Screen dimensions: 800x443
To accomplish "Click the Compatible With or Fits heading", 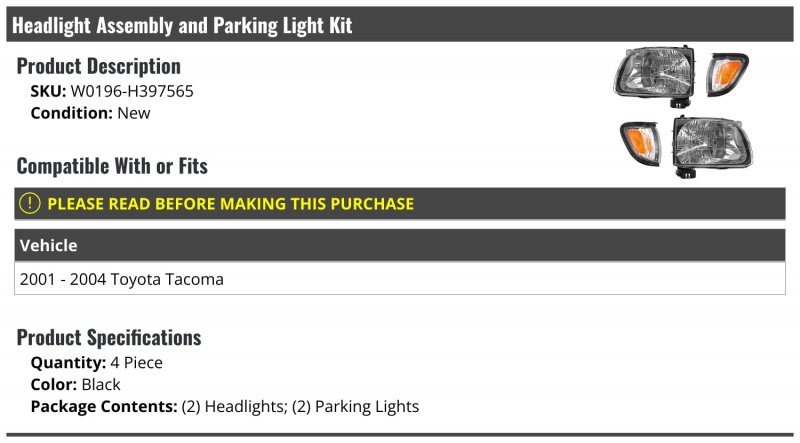I will tap(112, 166).
